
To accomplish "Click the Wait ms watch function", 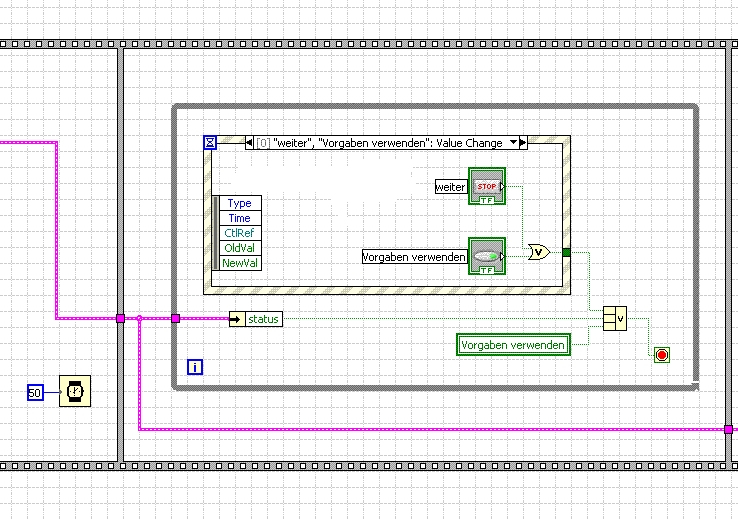I will (75, 391).
